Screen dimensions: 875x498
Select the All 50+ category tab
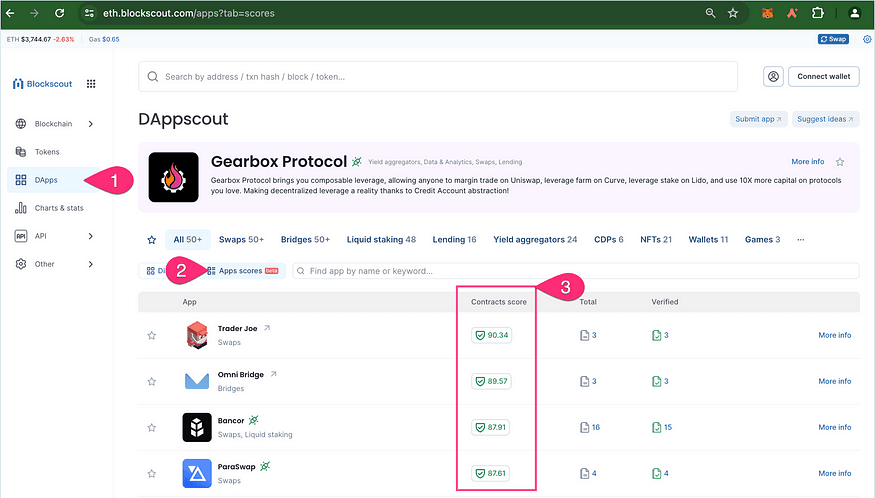(x=188, y=240)
